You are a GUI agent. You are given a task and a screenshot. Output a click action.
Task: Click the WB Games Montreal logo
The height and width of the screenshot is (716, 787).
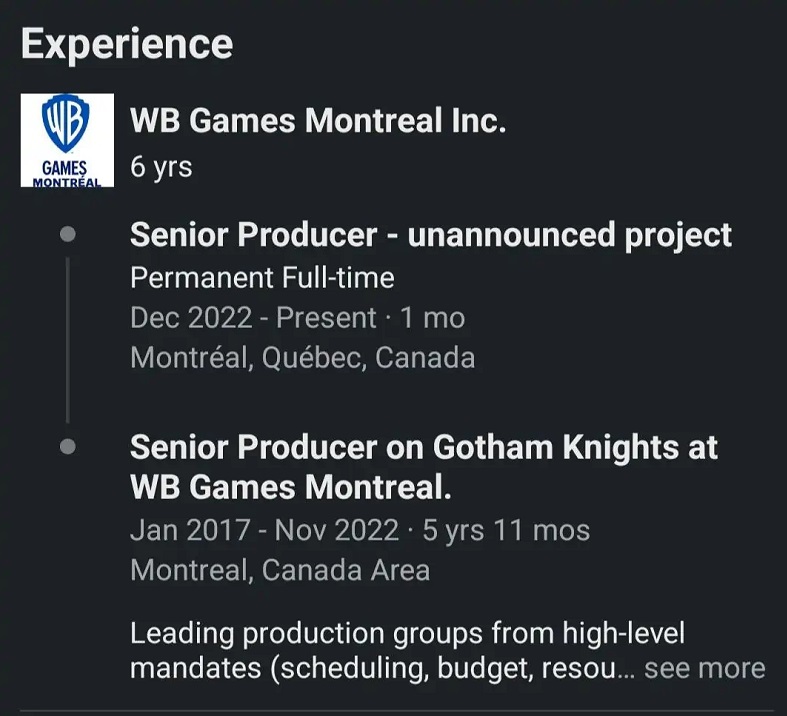point(67,140)
